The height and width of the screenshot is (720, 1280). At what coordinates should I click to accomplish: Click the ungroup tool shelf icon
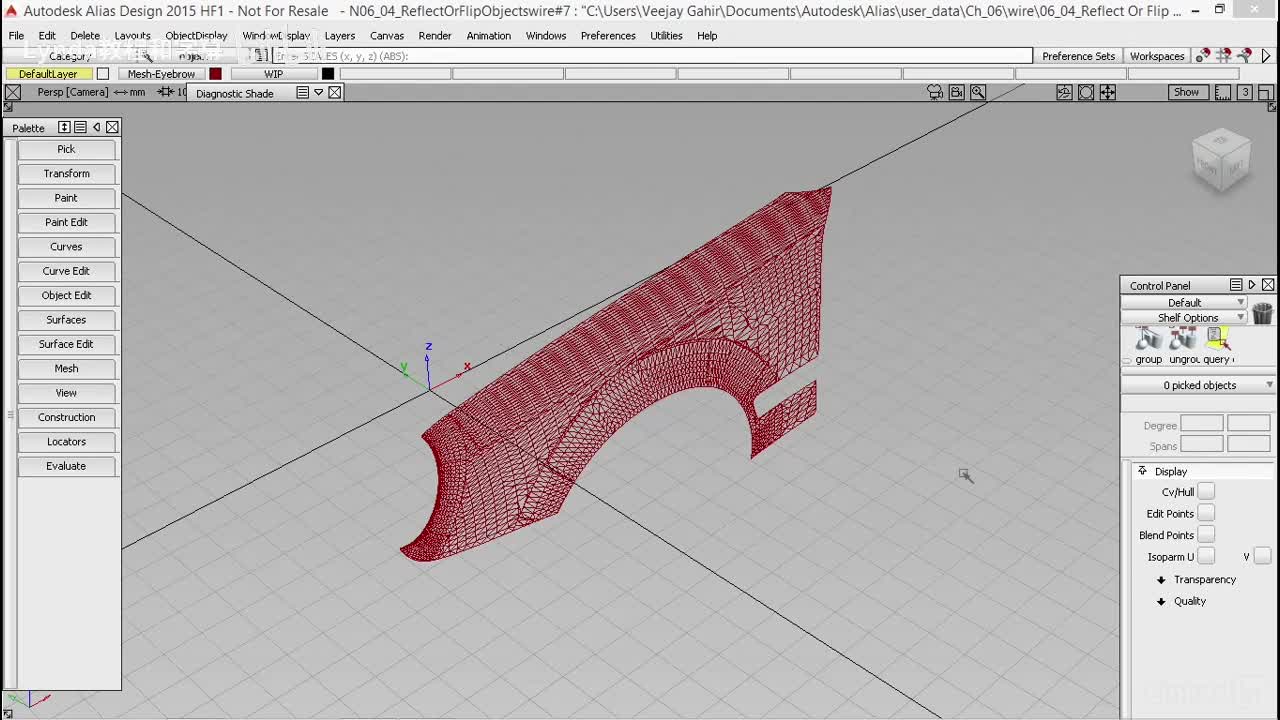(x=1183, y=340)
